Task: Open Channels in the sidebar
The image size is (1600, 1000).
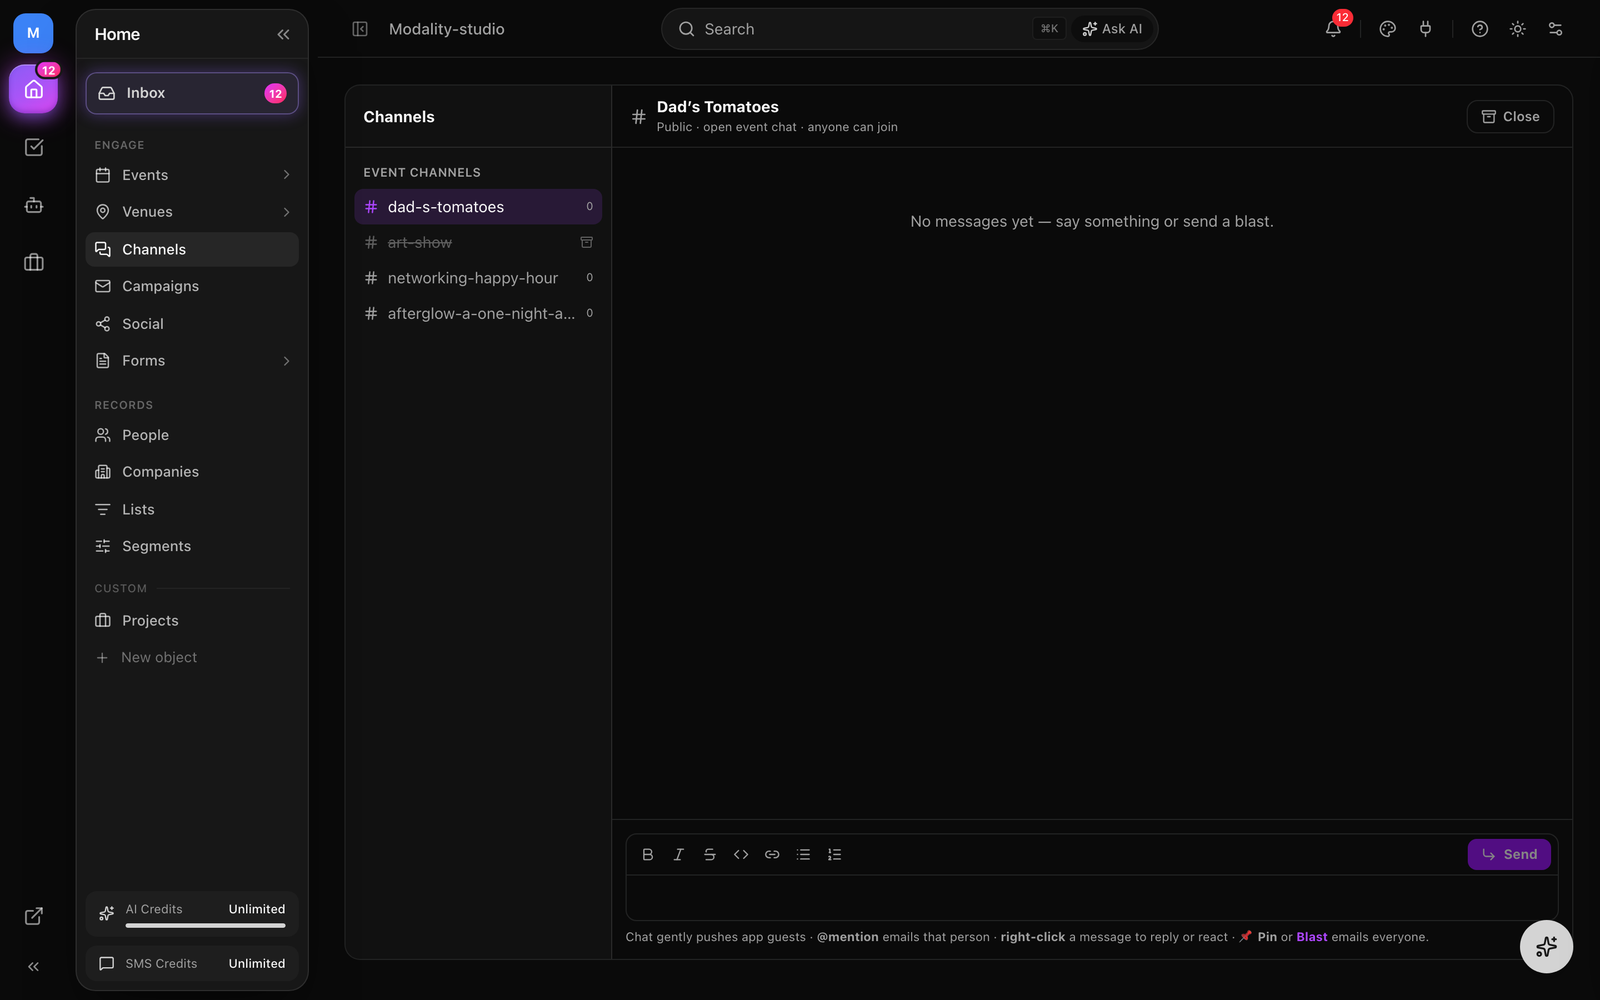Action: coord(192,249)
